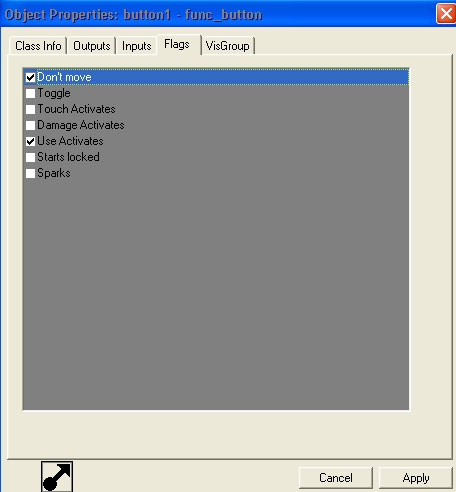This screenshot has width=456, height=492.
Task: Check the Touch Activates checkbox
Action: 30,109
